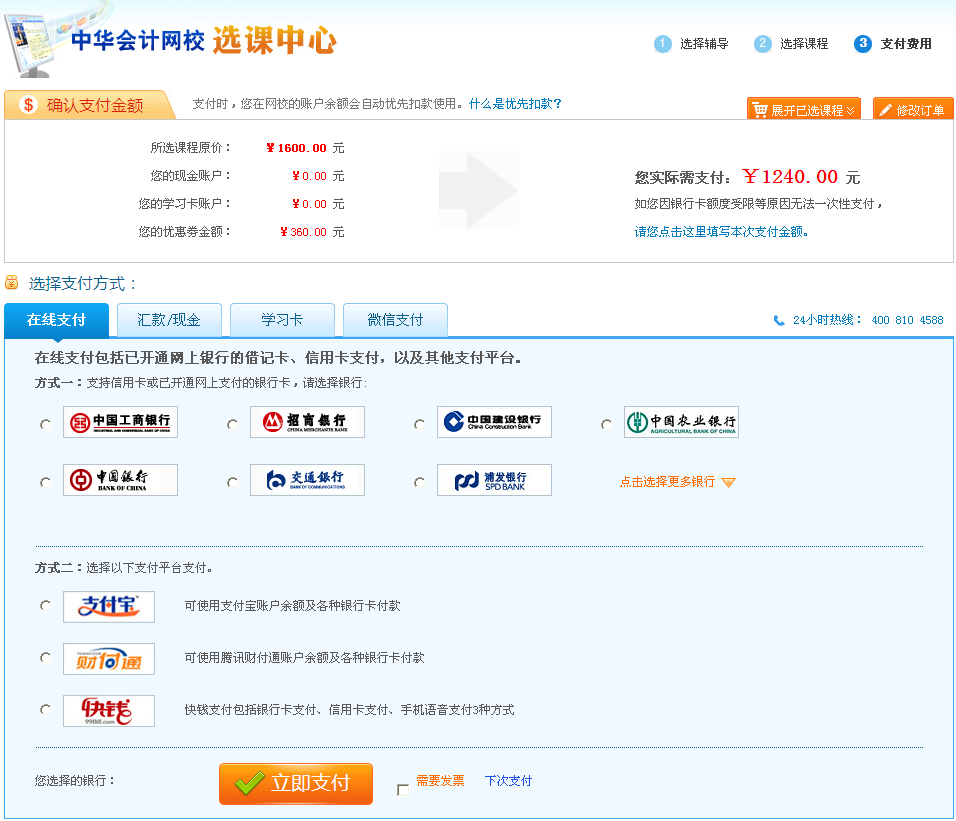Viewport: 956px width, 821px height.
Task: Click the Alipay 支付宝 logo
Action: 109,606
